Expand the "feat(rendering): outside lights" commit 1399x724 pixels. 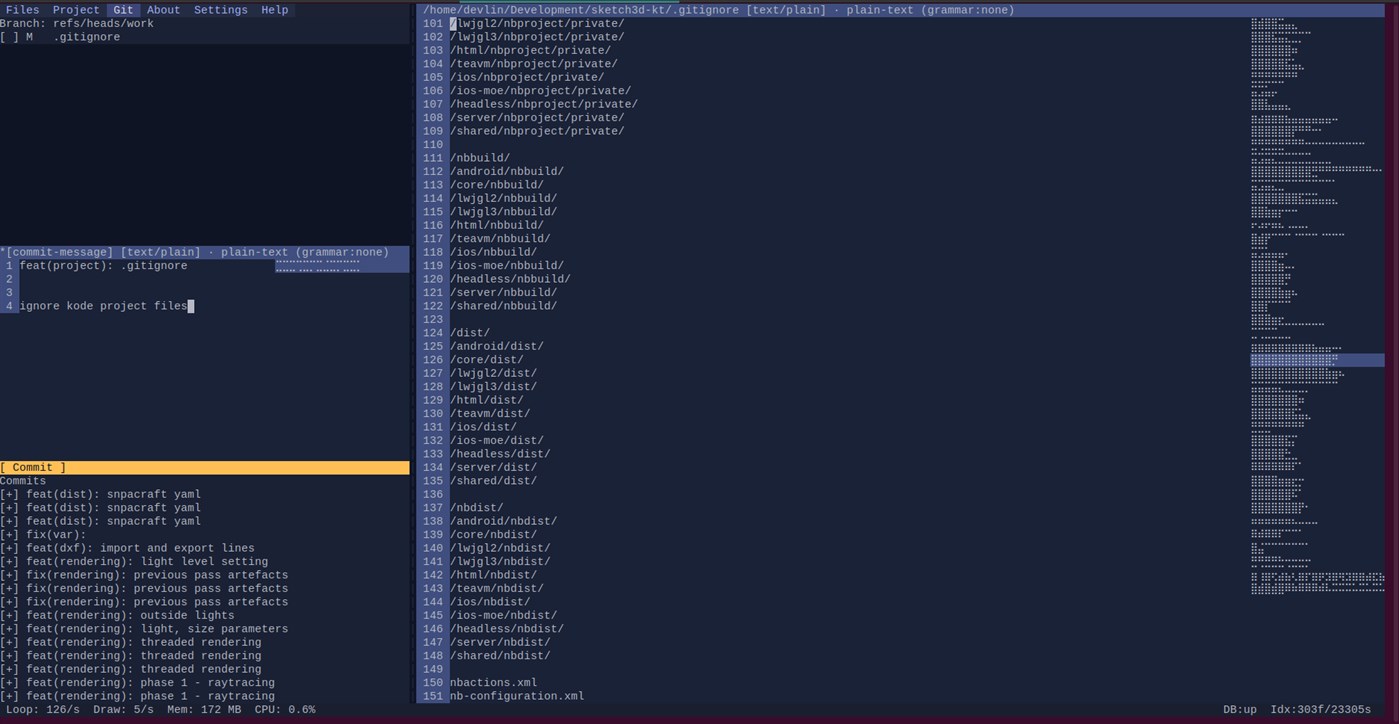(10, 616)
